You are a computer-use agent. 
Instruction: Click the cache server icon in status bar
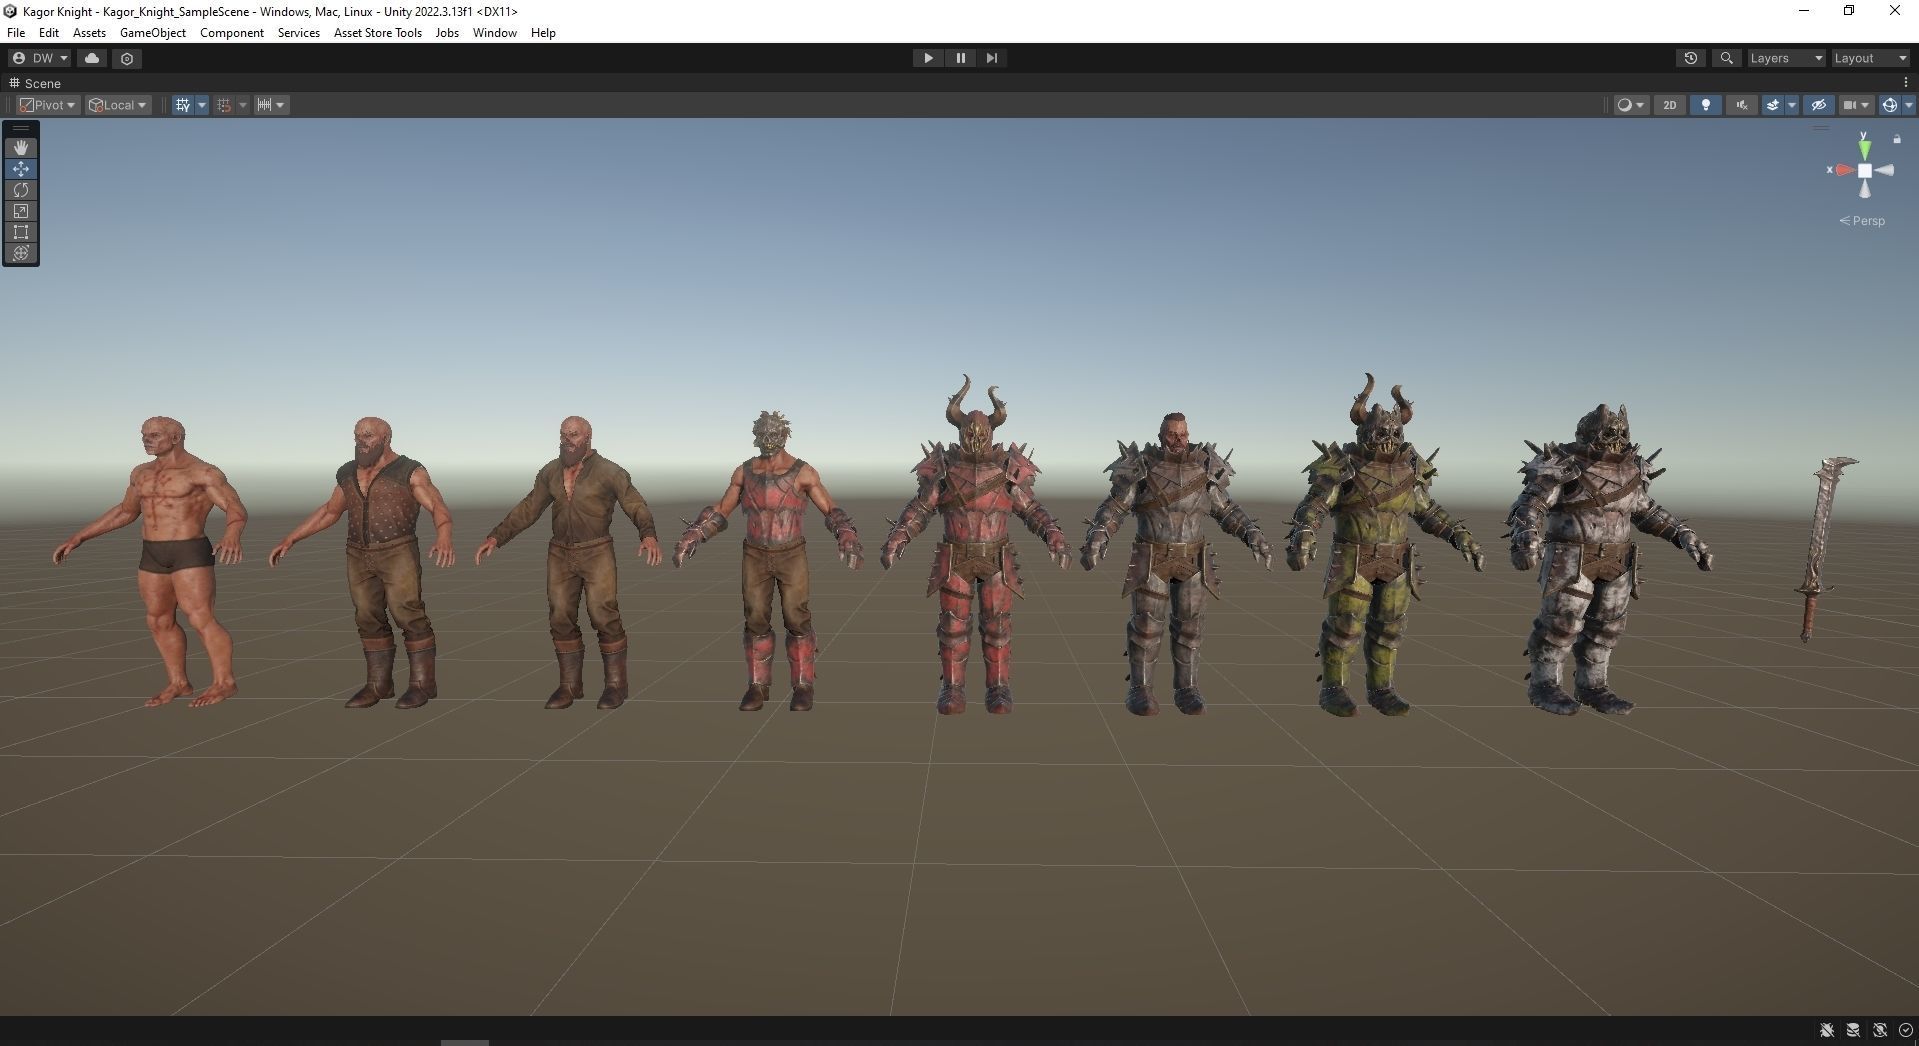(1853, 1030)
